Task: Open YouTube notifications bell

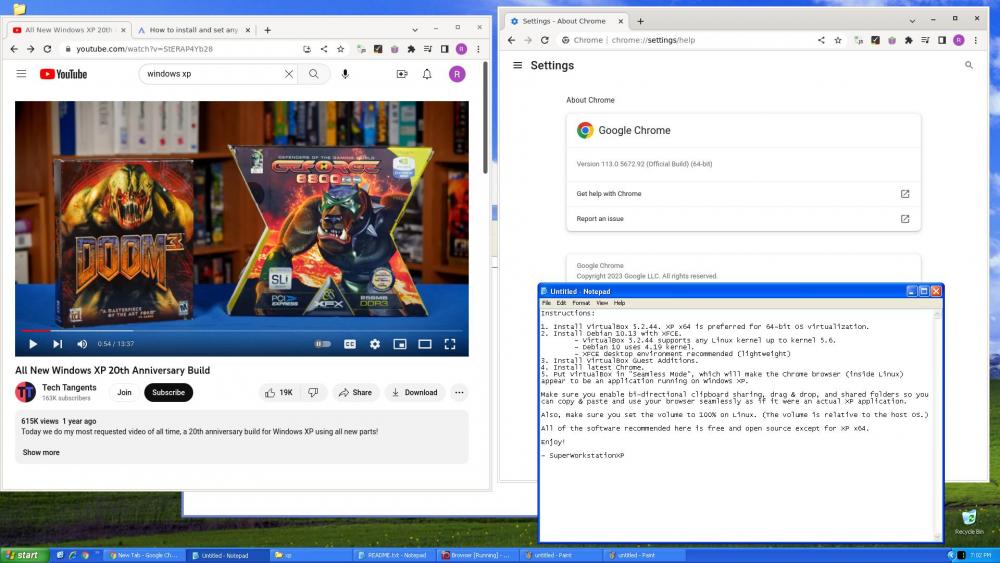Action: [427, 74]
